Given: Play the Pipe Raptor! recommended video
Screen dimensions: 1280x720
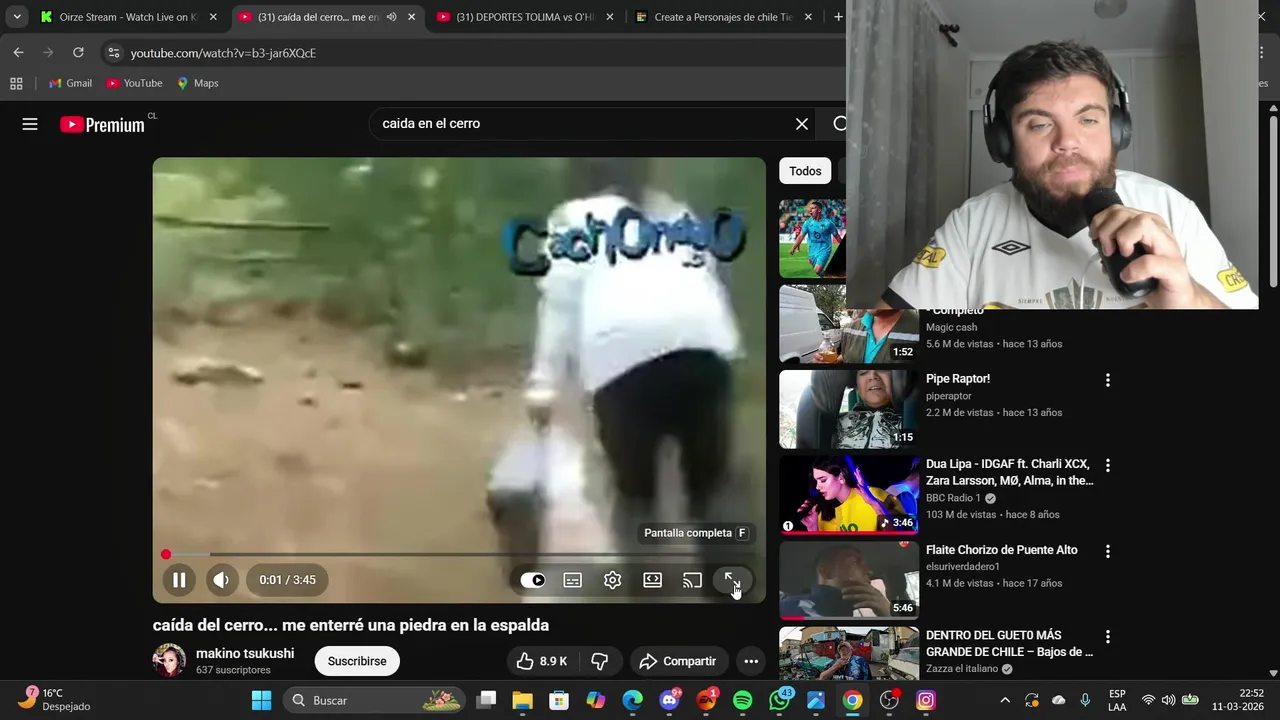Looking at the screenshot, I should [849, 409].
